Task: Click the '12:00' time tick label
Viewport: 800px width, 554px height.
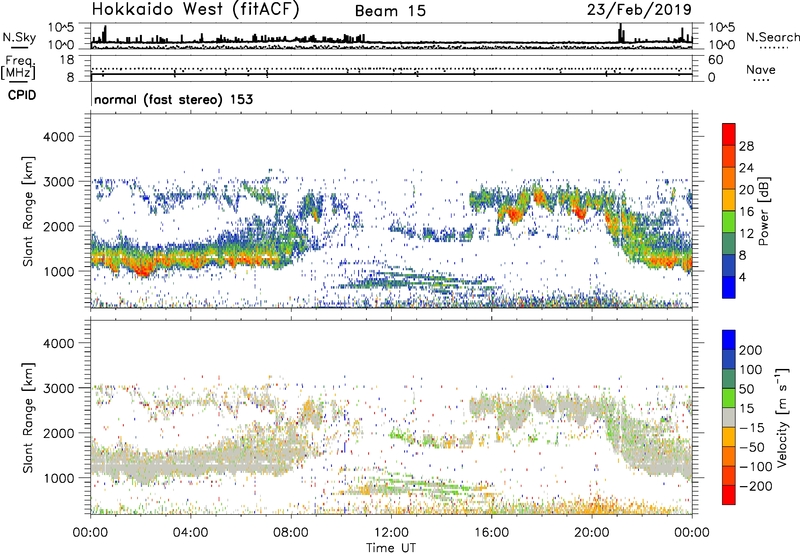Action: point(391,533)
